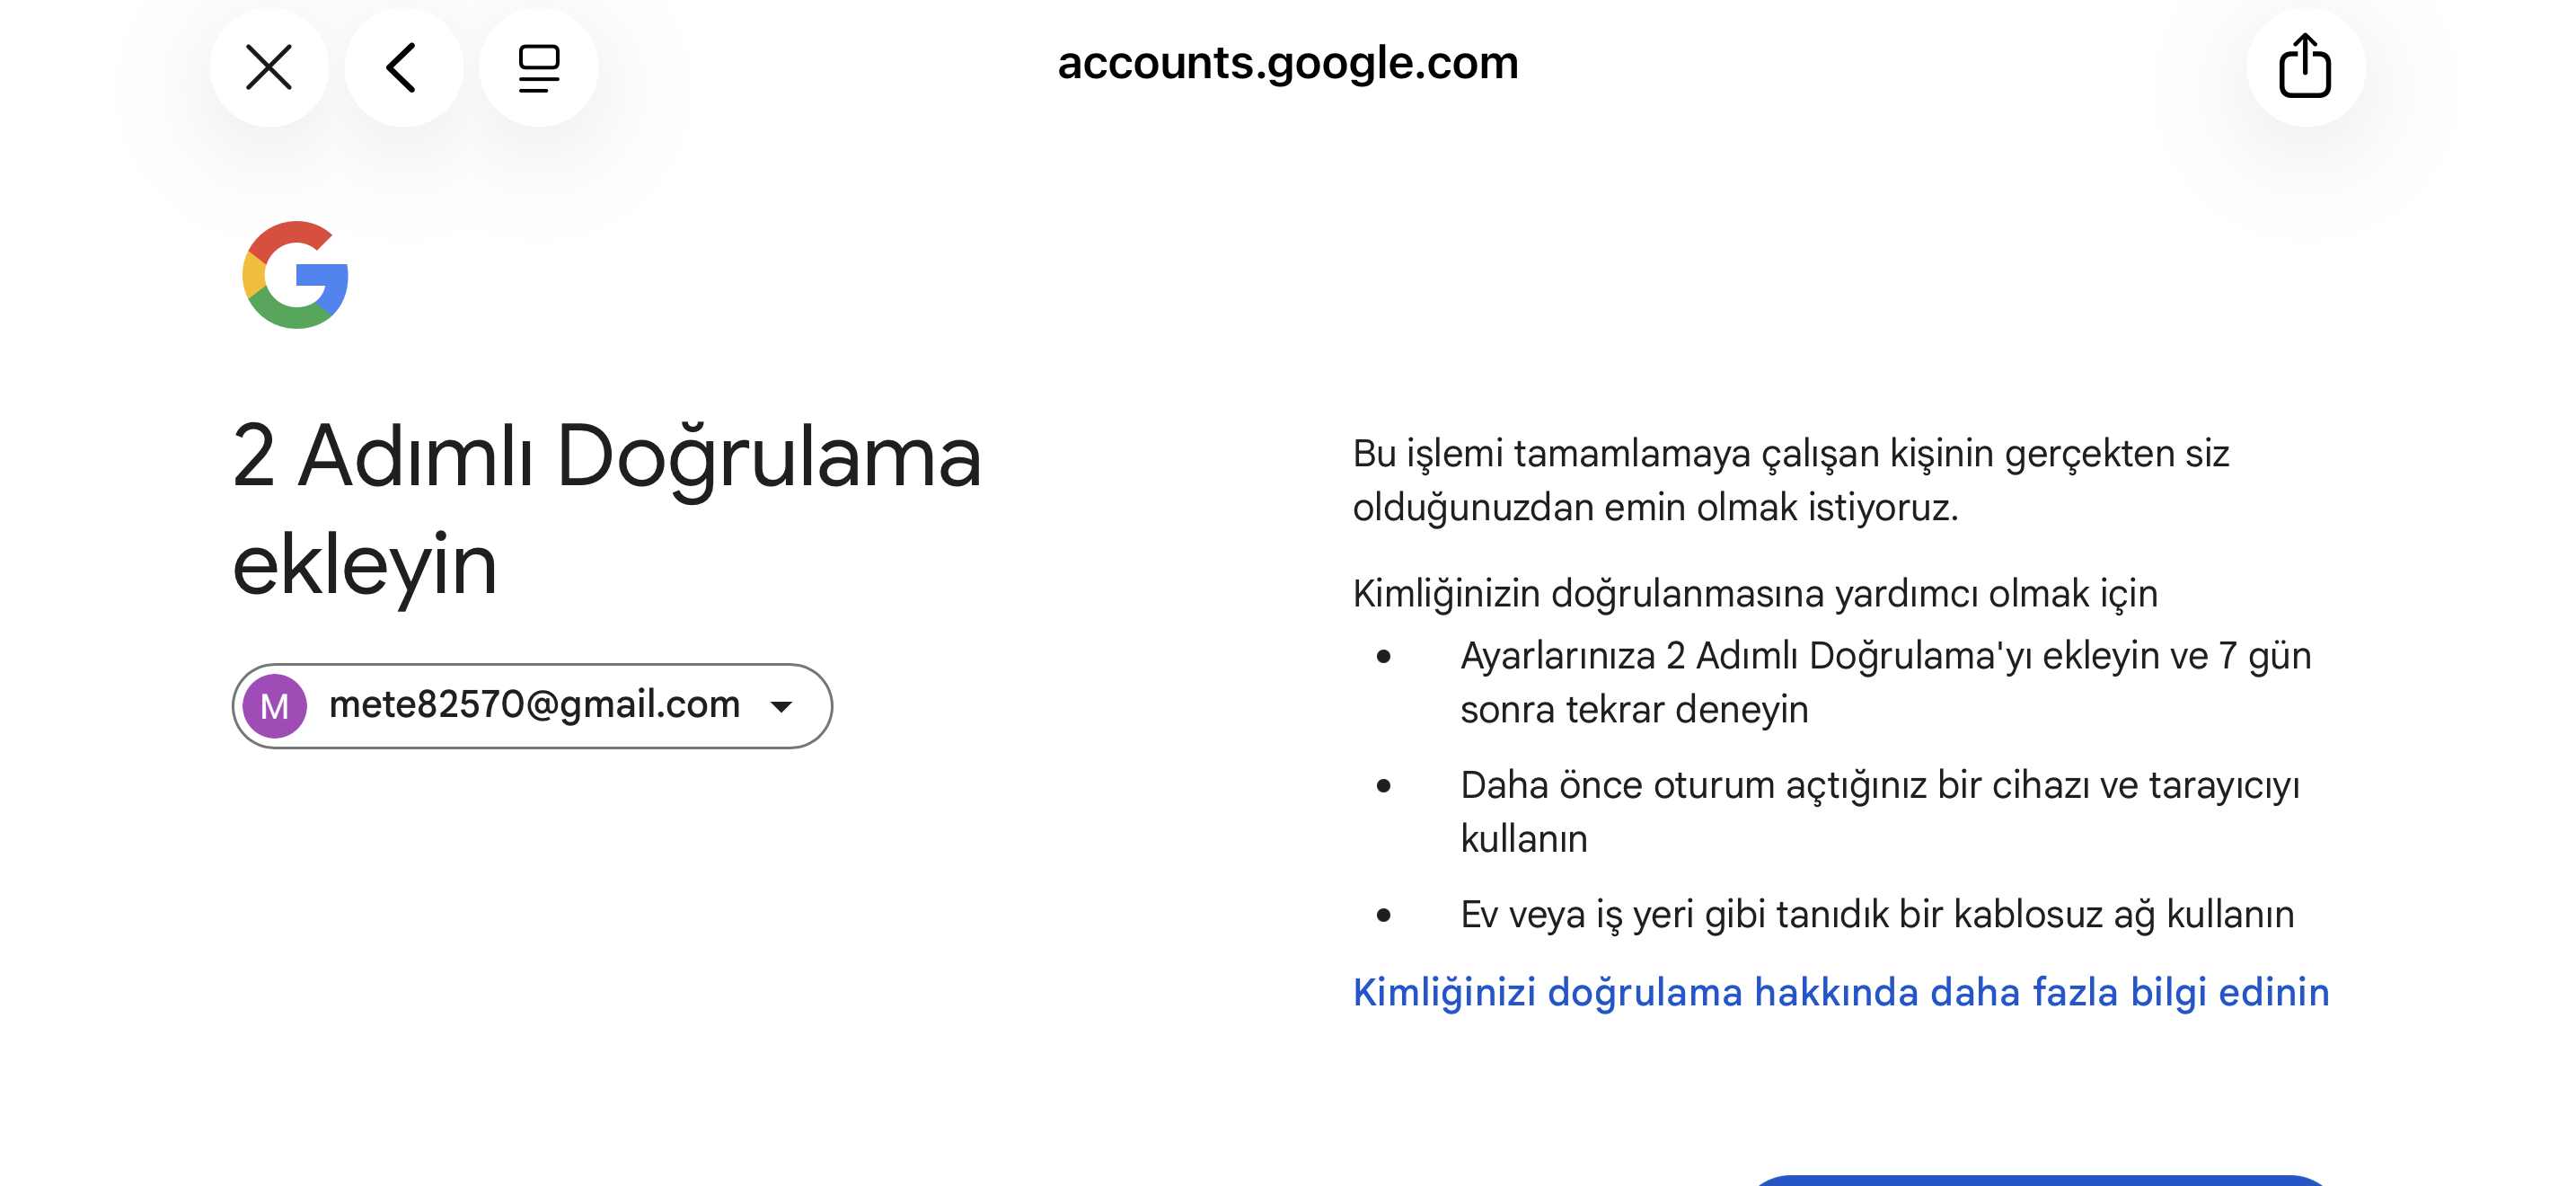Tap the share icon at top right
This screenshot has height=1186, width=2576.
pyautogui.click(x=2306, y=68)
